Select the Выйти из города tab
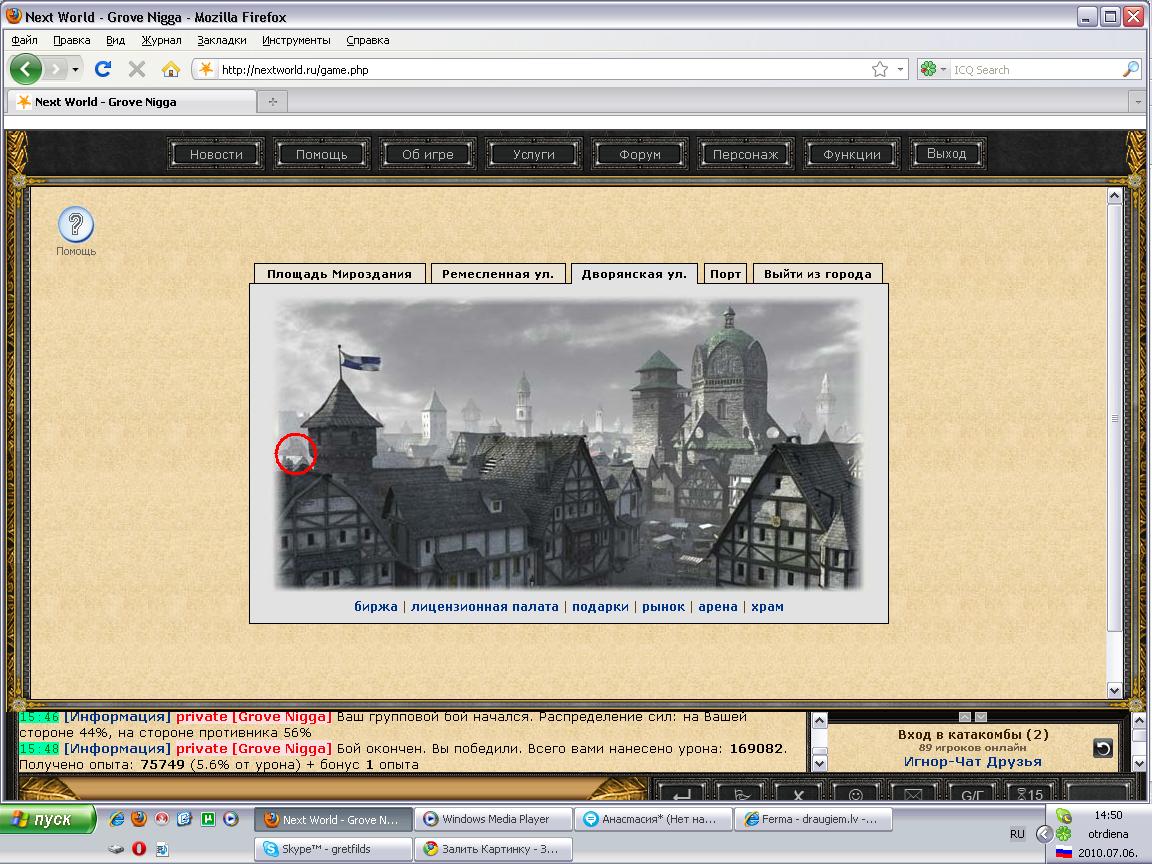 pyautogui.click(x=818, y=273)
